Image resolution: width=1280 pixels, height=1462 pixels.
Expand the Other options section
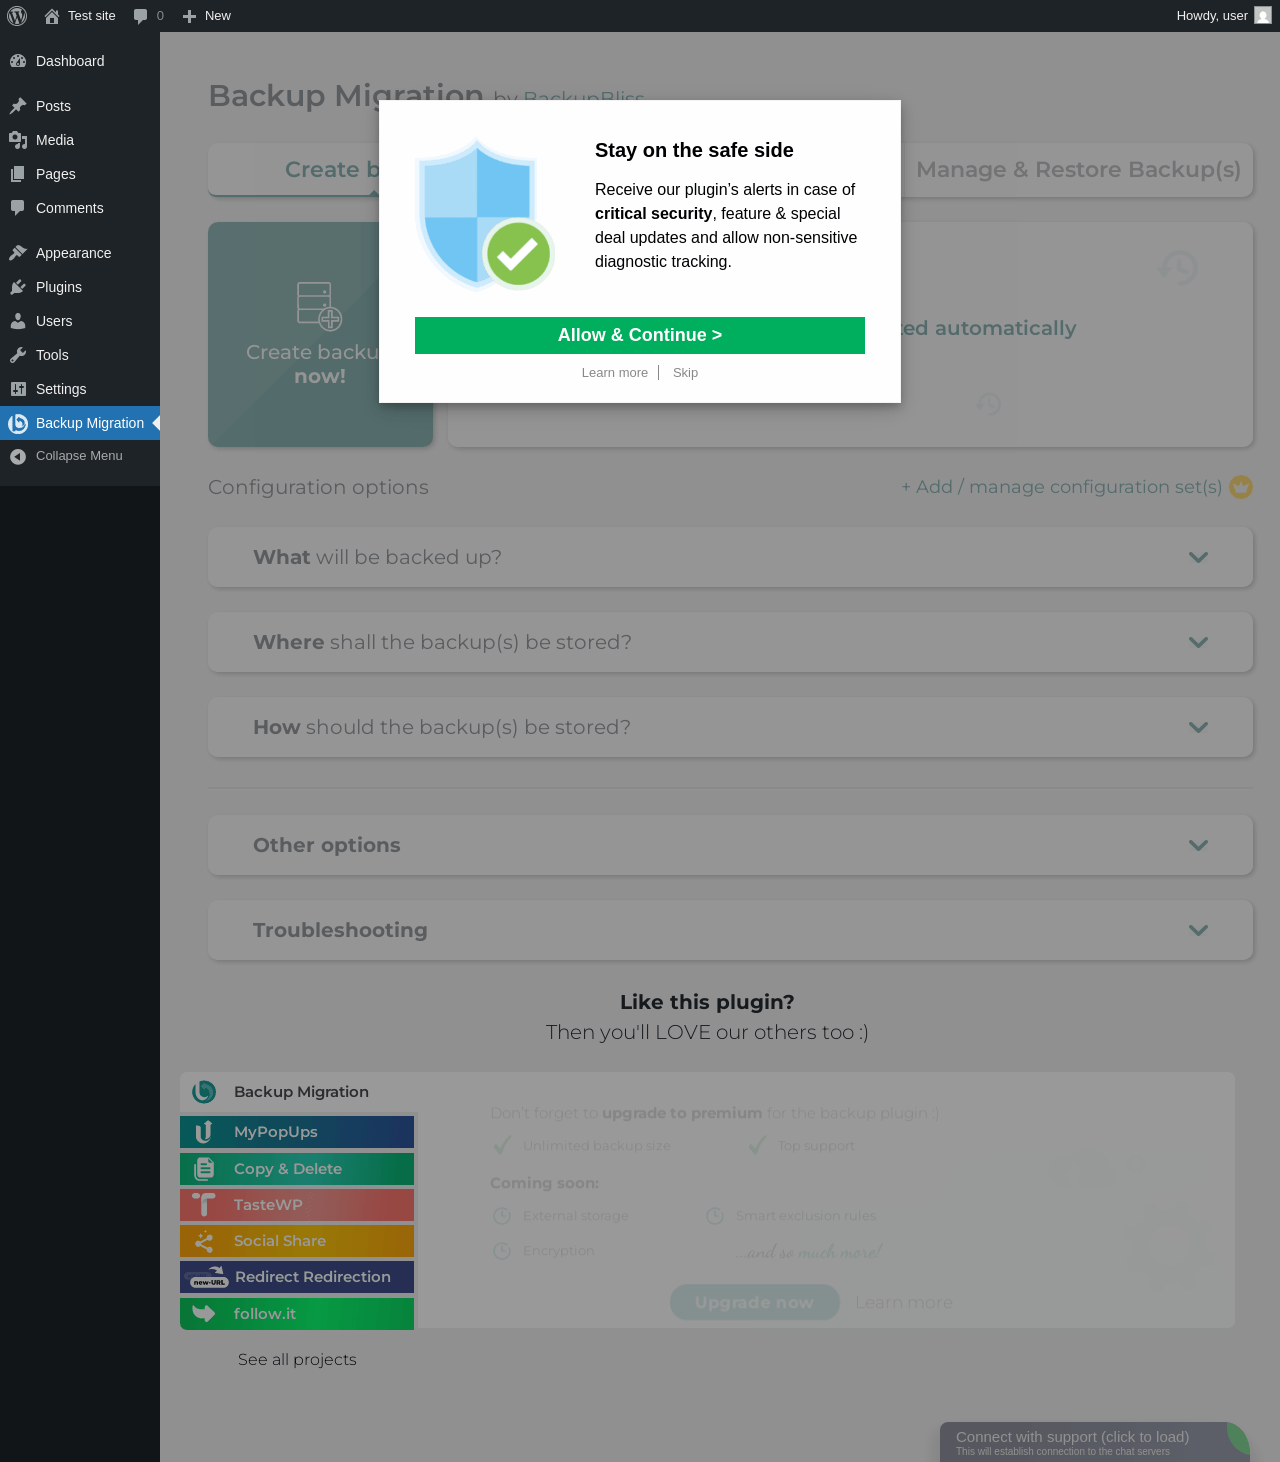tap(730, 845)
